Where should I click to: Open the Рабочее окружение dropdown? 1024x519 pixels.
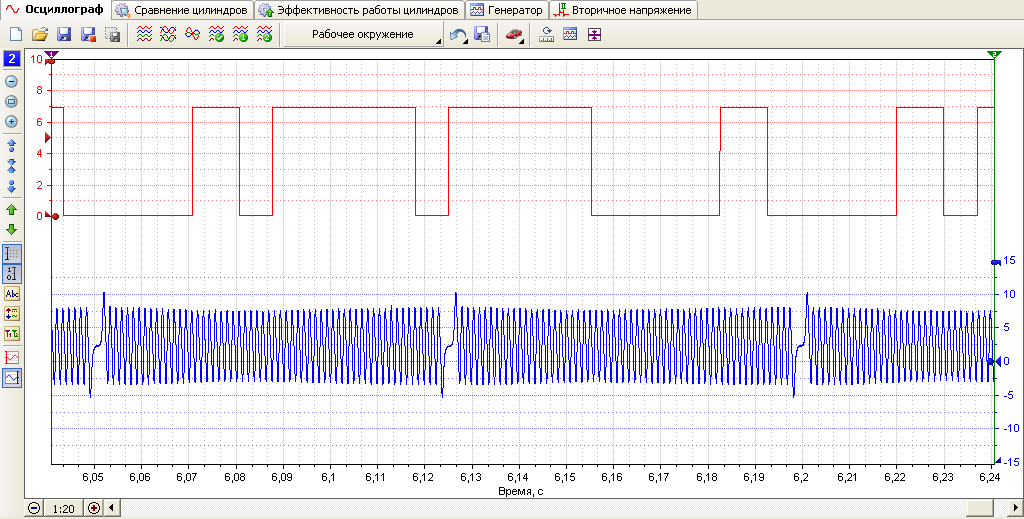click(x=364, y=35)
